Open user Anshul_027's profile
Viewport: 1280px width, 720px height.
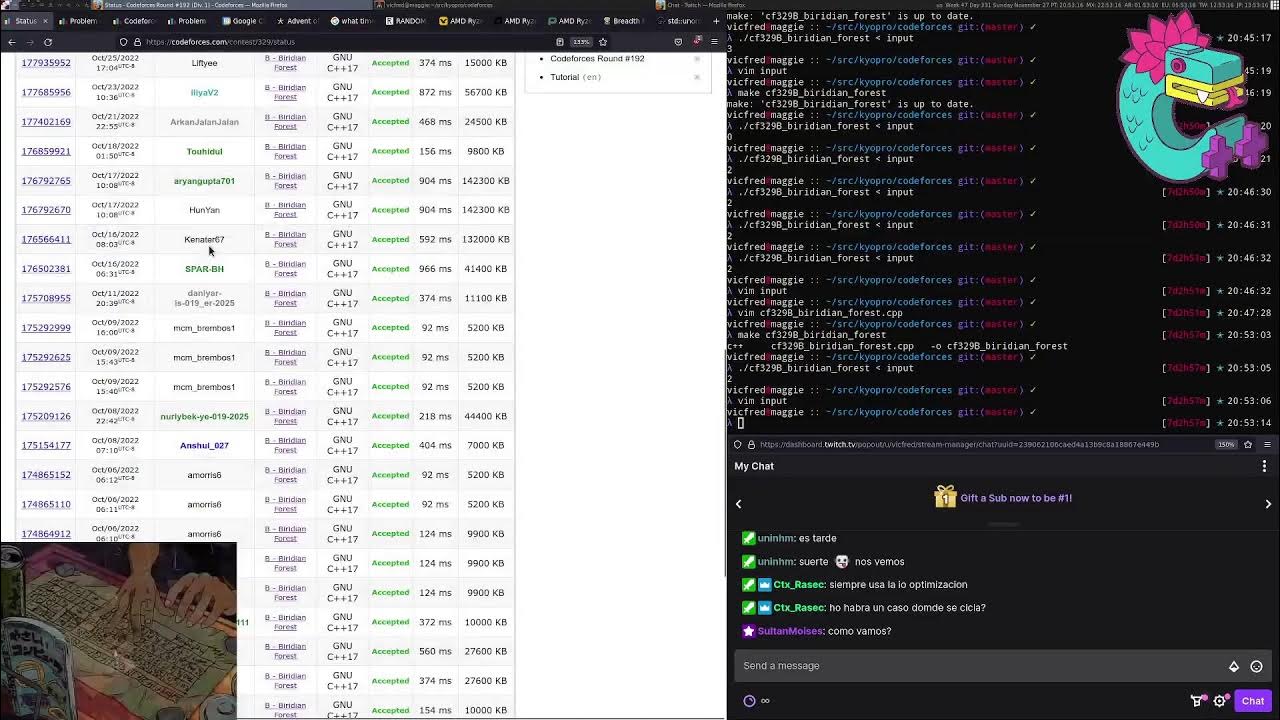pos(204,445)
